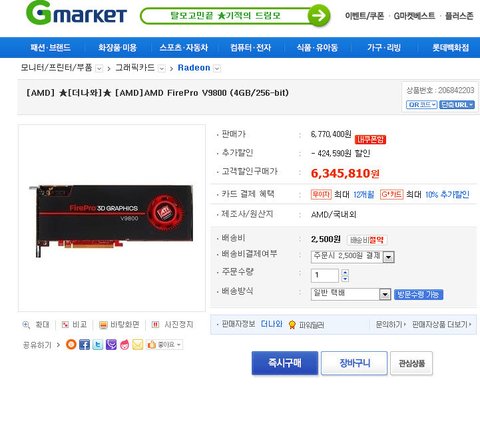Screen dimensions: 480x431
Task: Share the product via Twitter icon
Action: click(97, 344)
